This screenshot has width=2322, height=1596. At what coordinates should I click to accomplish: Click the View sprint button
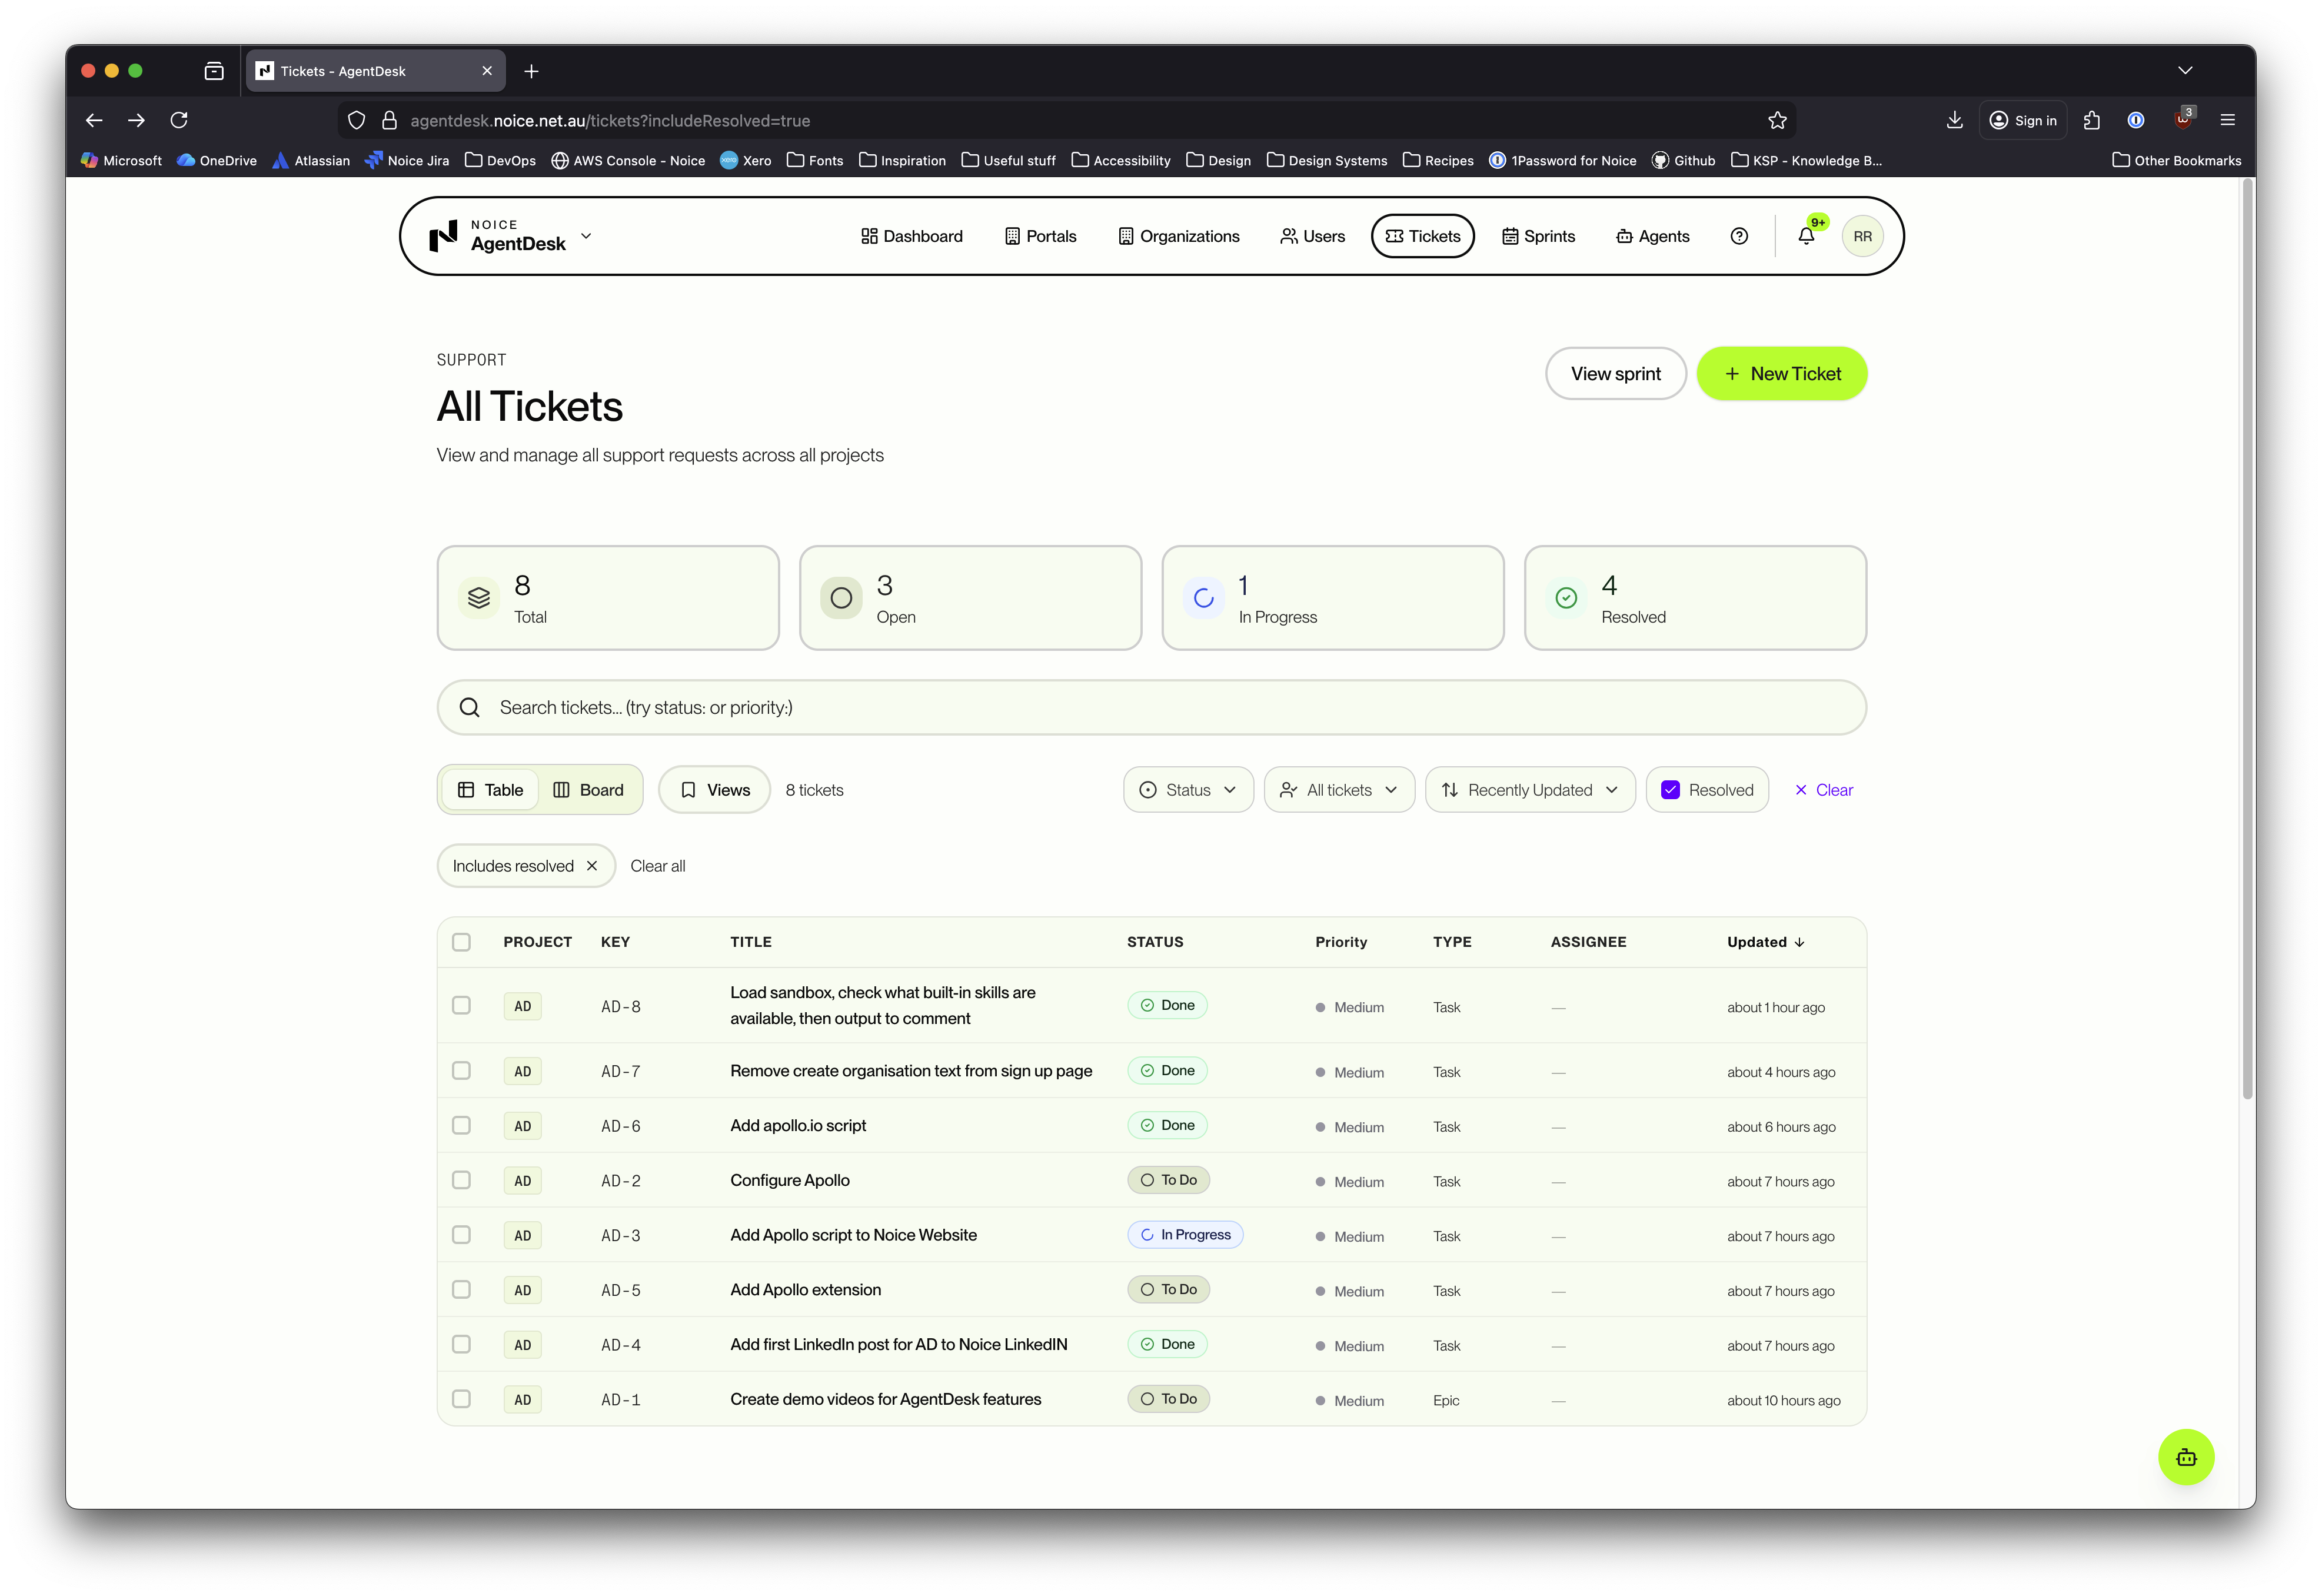[x=1615, y=373]
